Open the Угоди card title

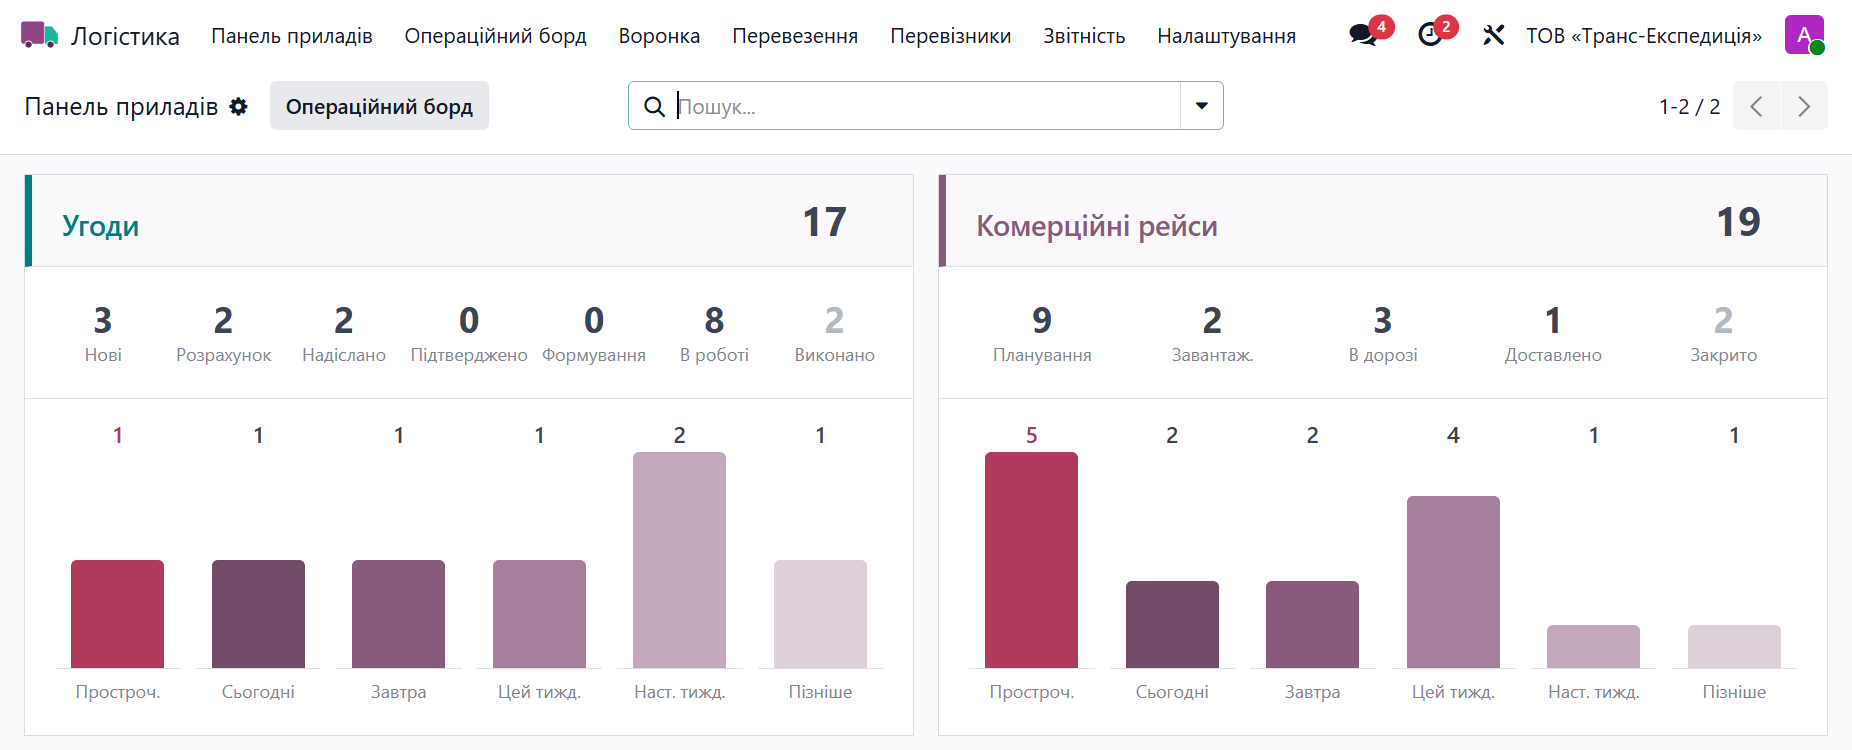[x=100, y=226]
